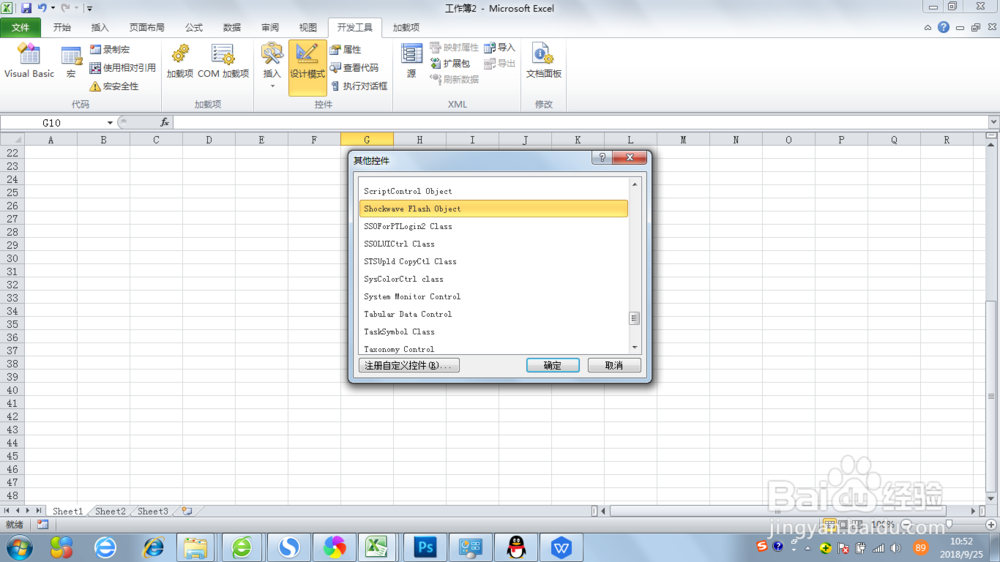The height and width of the screenshot is (562, 1000).
Task: Select Shockwave Flash Object in the list
Action: pos(494,209)
